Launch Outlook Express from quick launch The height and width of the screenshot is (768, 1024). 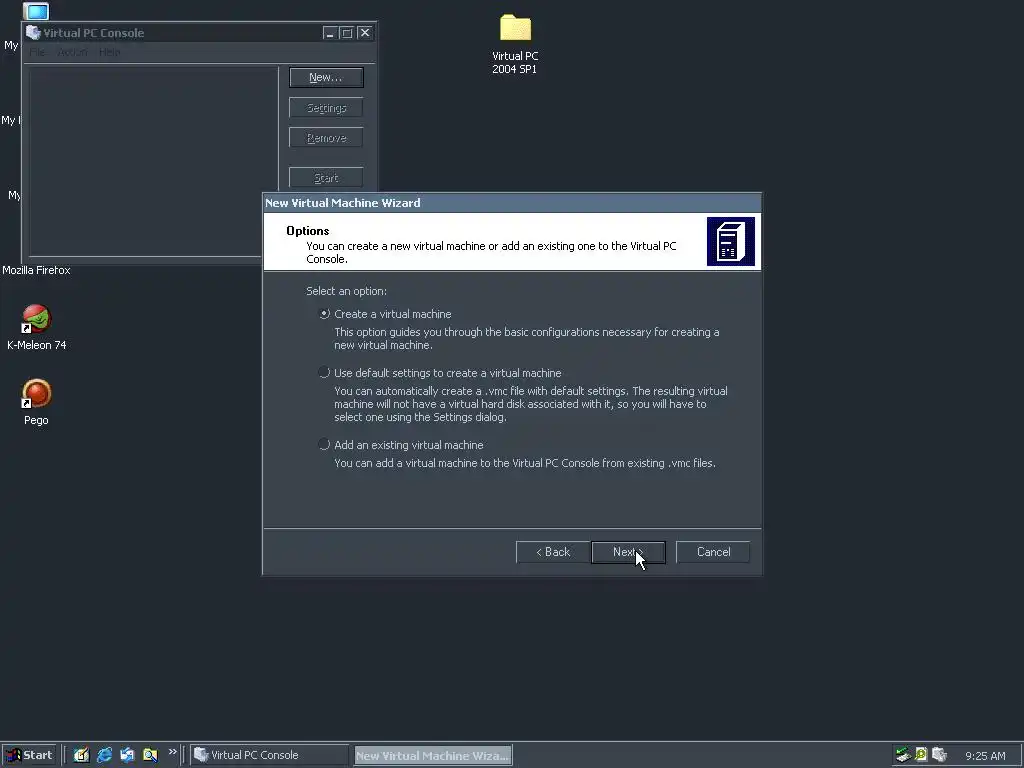tap(127, 755)
